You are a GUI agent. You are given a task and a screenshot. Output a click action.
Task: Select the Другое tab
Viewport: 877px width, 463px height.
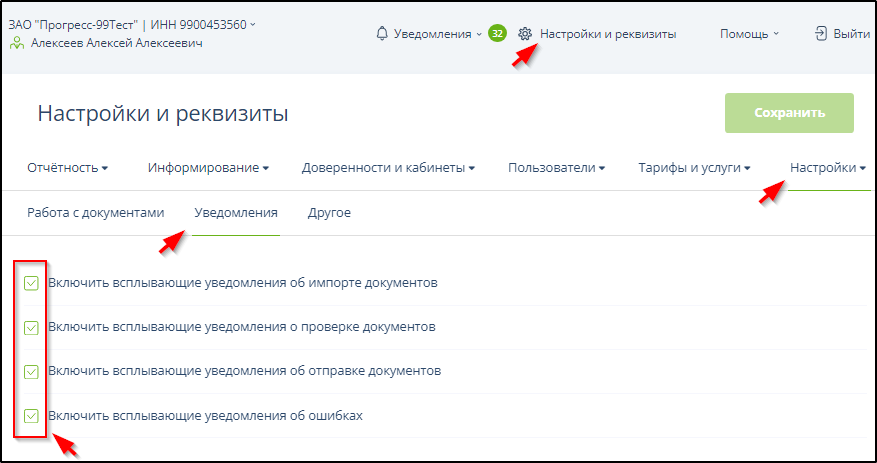click(329, 213)
